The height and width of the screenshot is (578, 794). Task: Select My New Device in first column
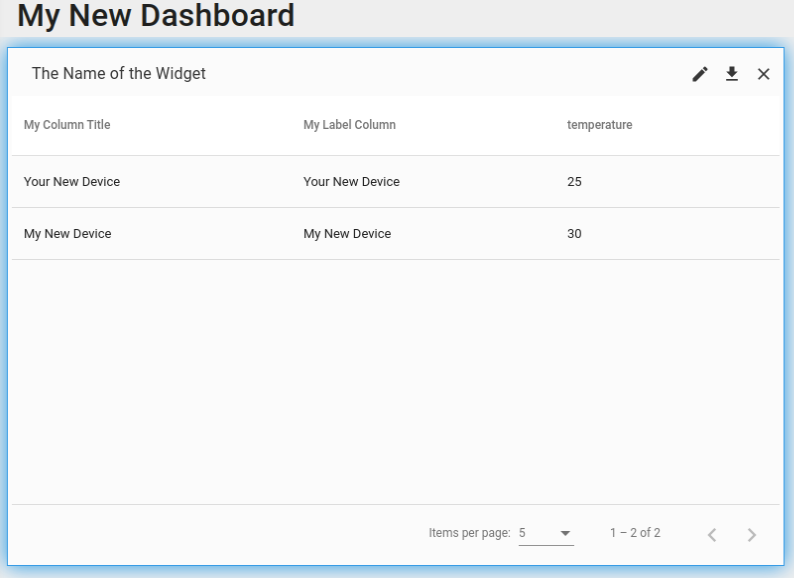click(x=68, y=234)
